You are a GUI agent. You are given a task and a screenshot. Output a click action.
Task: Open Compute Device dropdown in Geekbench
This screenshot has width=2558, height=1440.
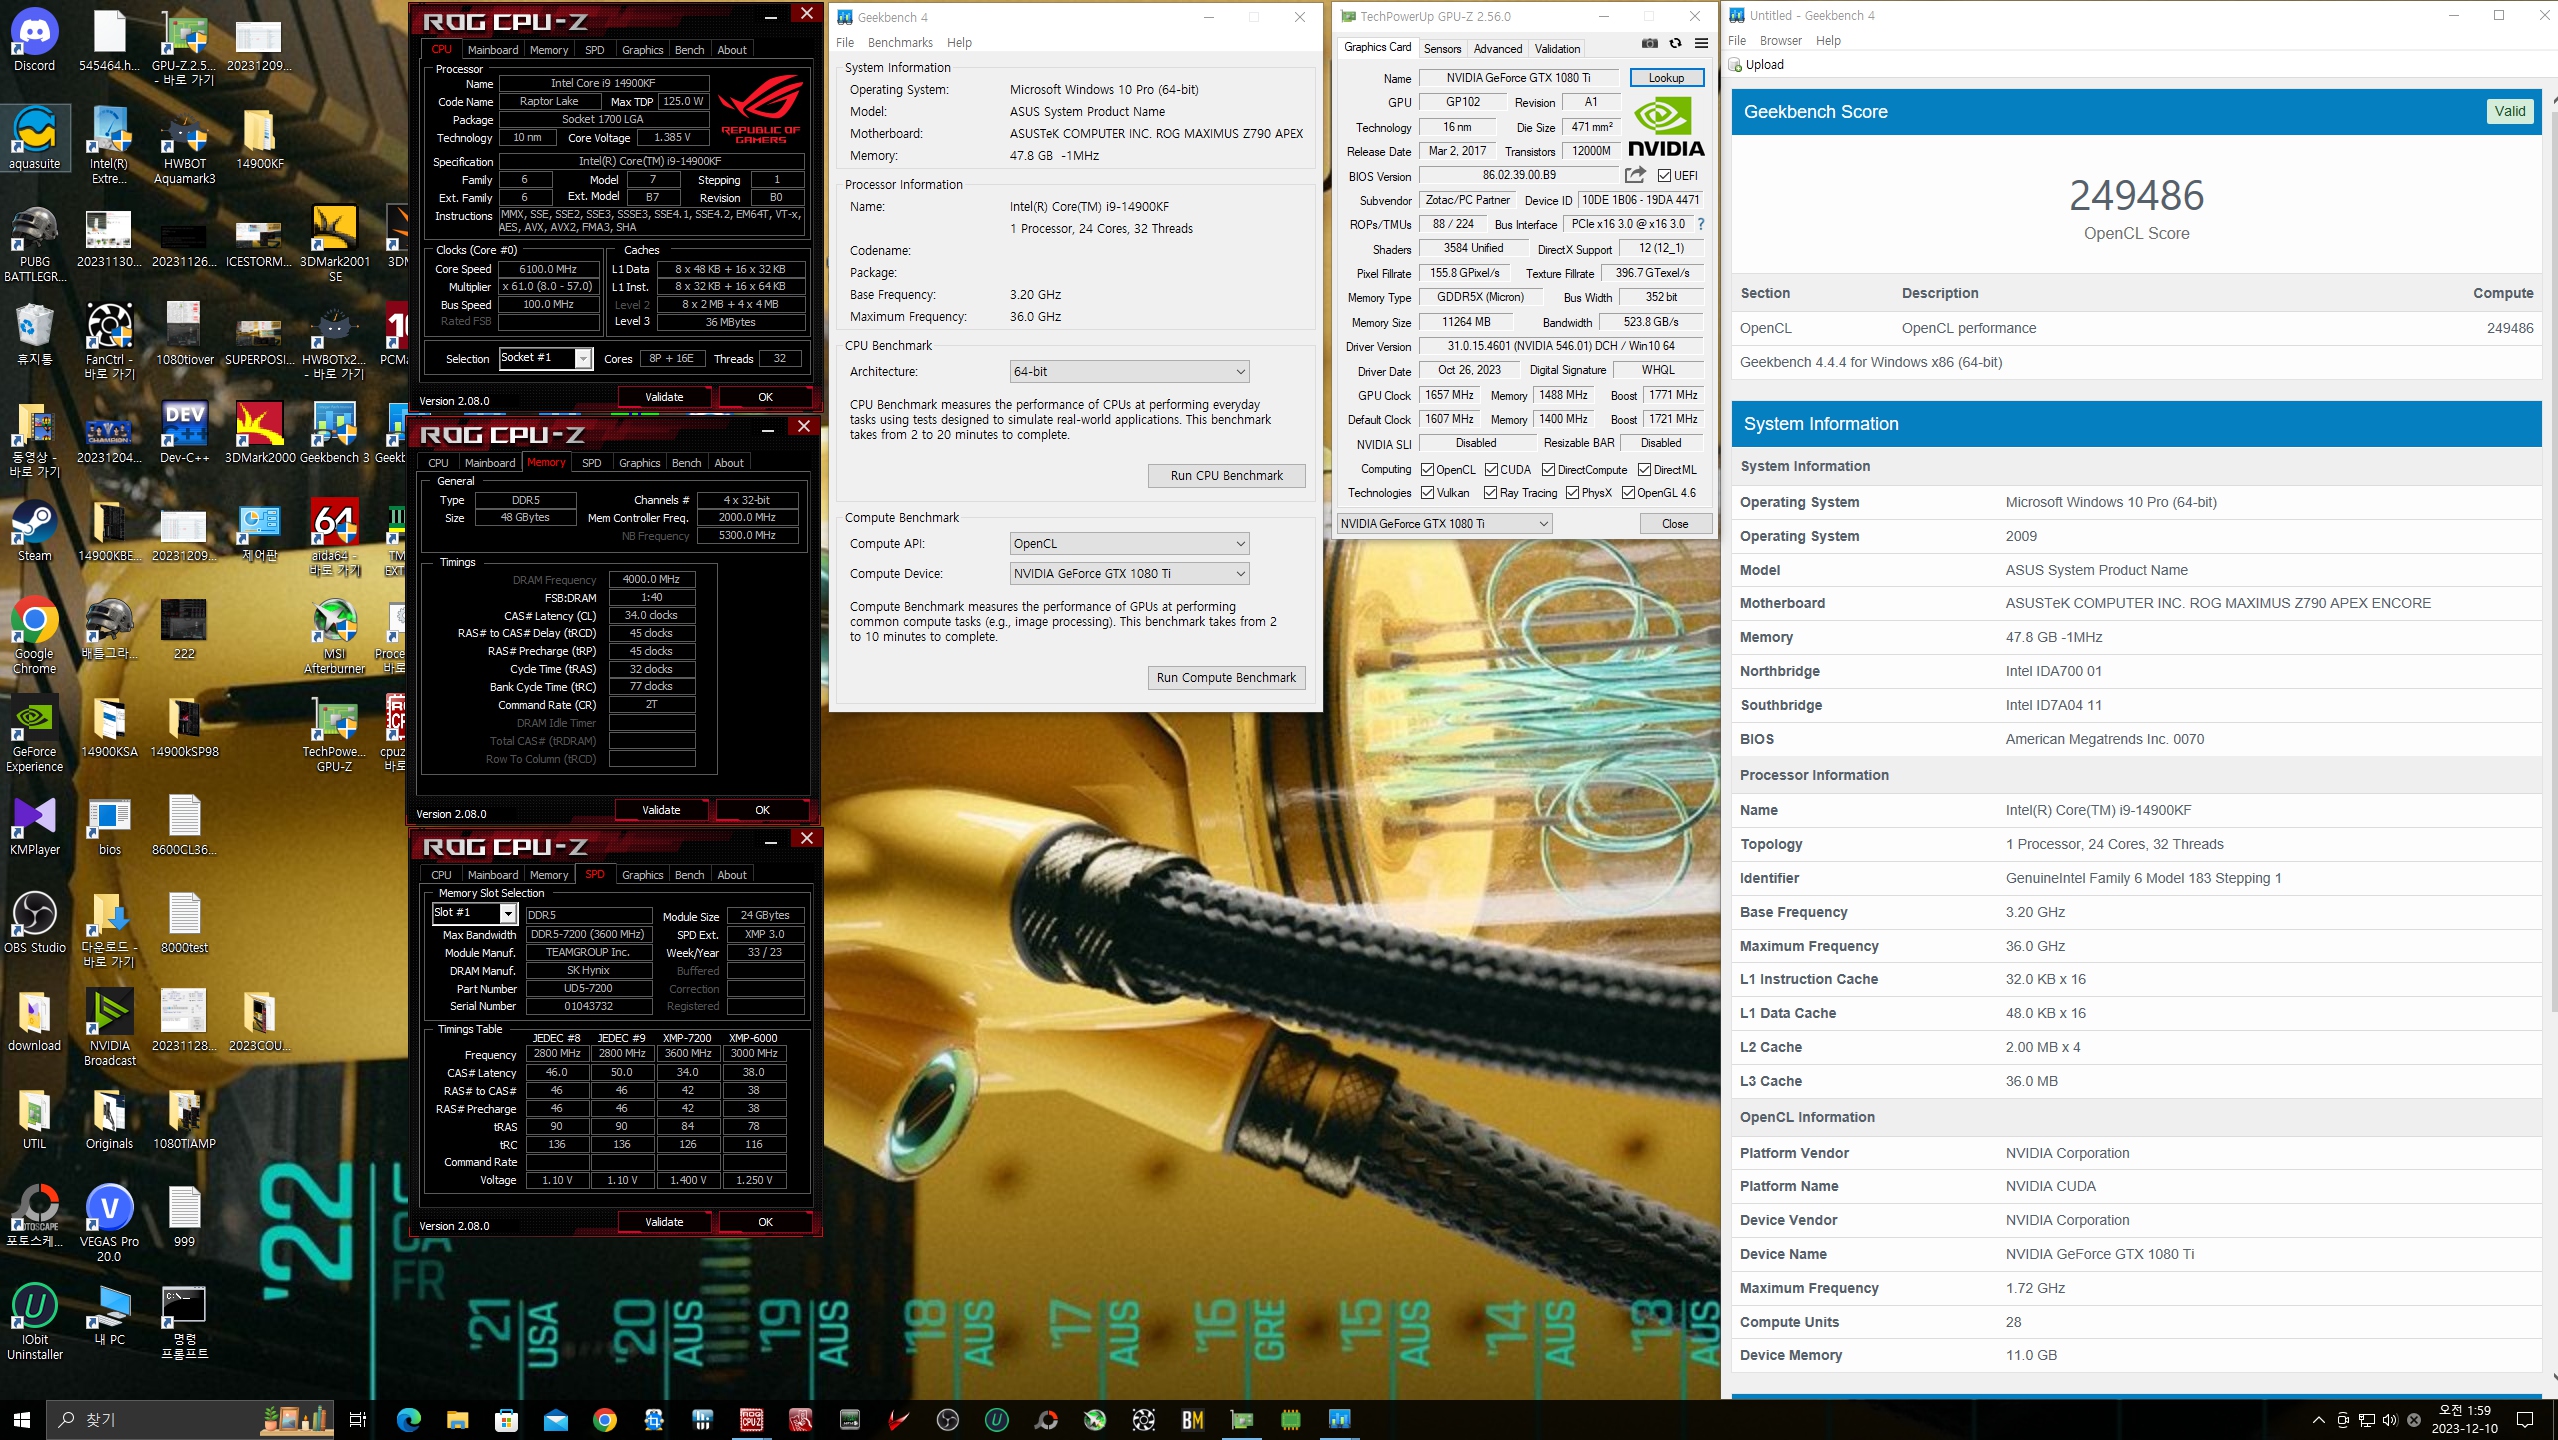click(x=1129, y=573)
